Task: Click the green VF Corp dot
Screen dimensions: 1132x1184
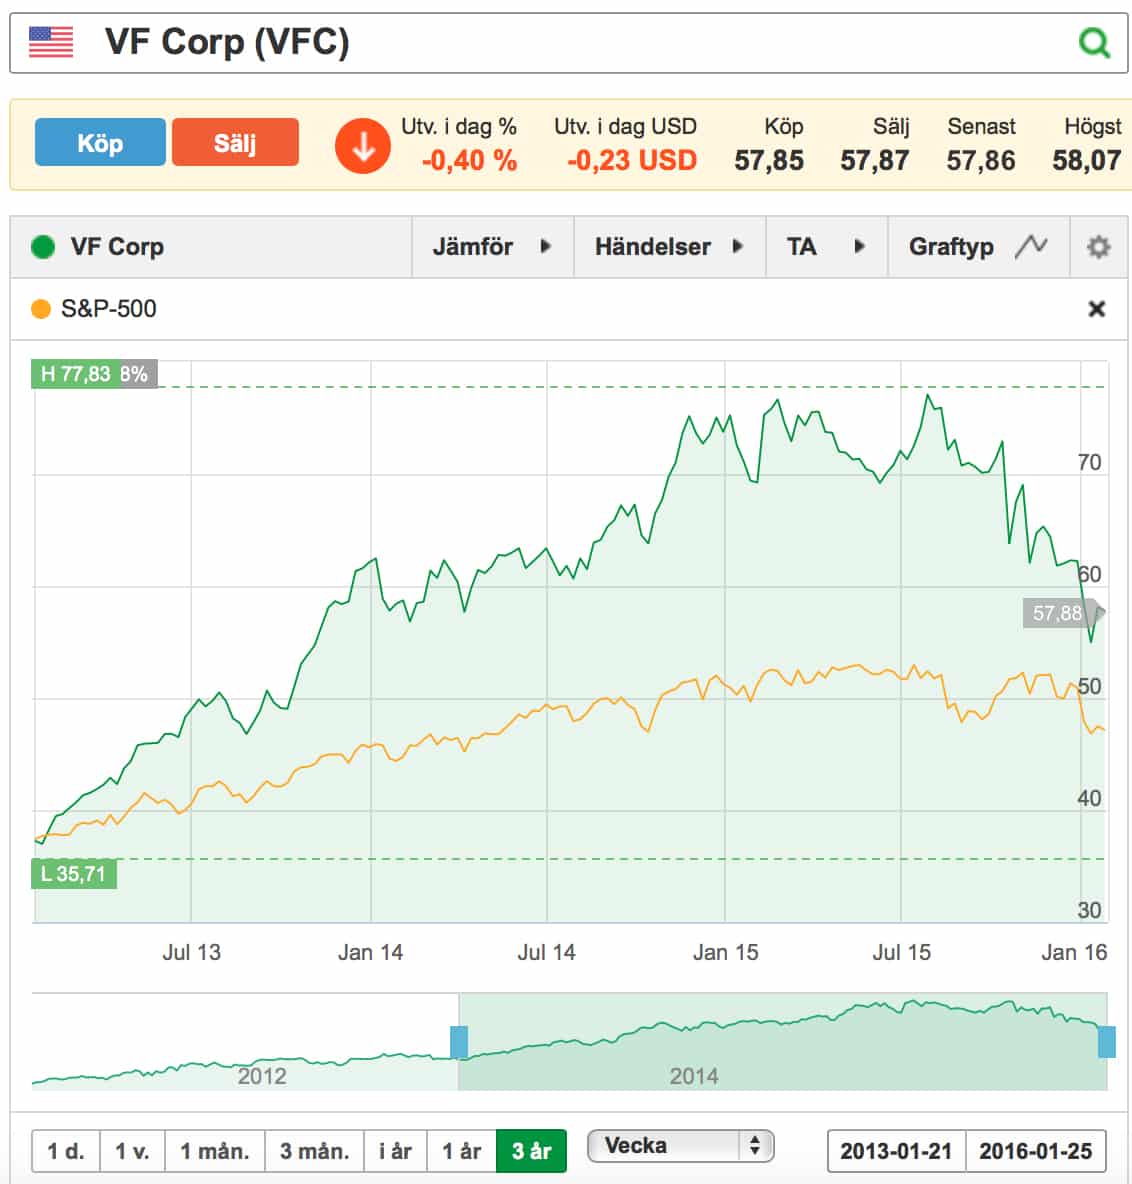Action: pyautogui.click(x=43, y=247)
